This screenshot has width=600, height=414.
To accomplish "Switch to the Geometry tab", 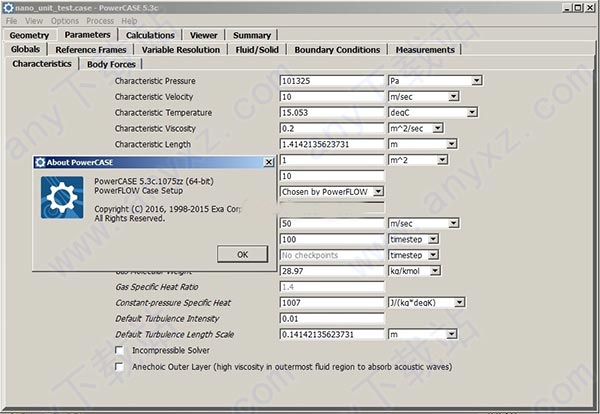I will [x=29, y=35].
